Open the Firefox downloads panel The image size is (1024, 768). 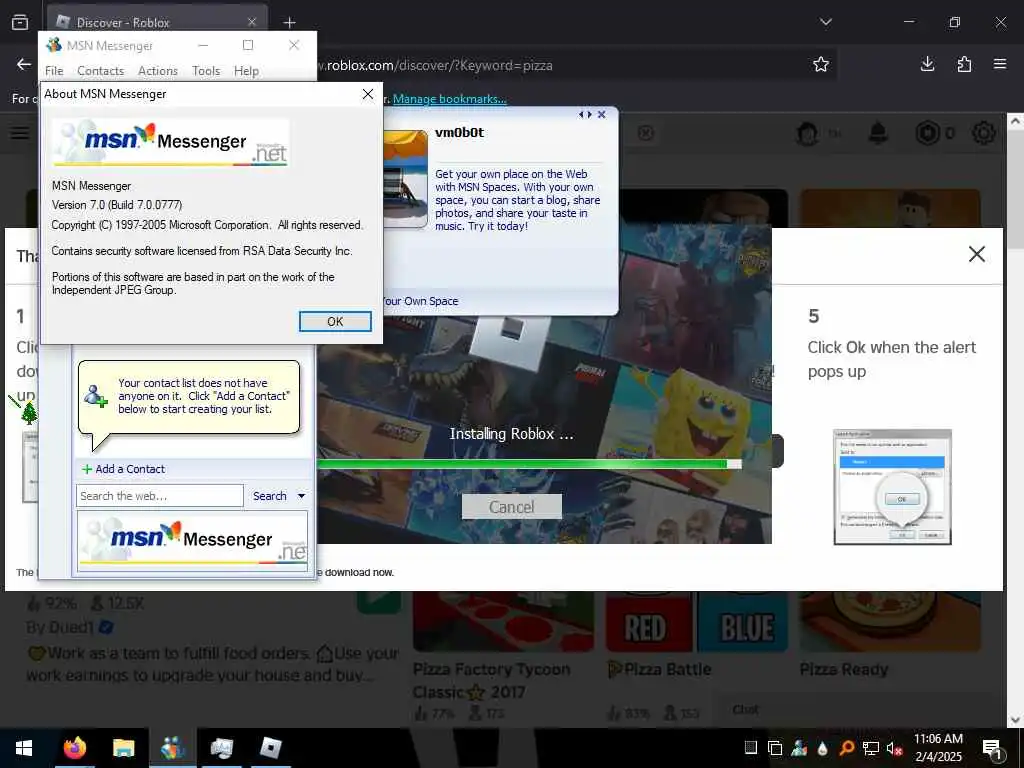927,64
